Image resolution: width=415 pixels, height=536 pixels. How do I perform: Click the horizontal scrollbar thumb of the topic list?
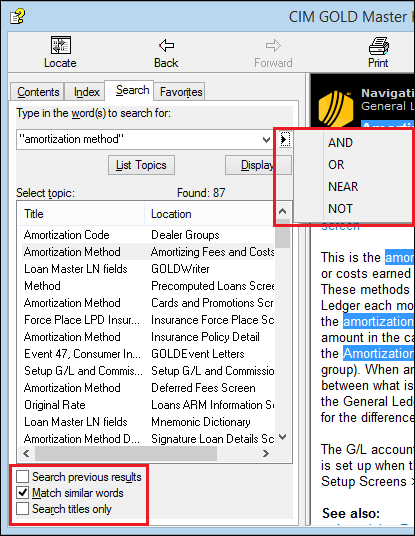point(126,454)
